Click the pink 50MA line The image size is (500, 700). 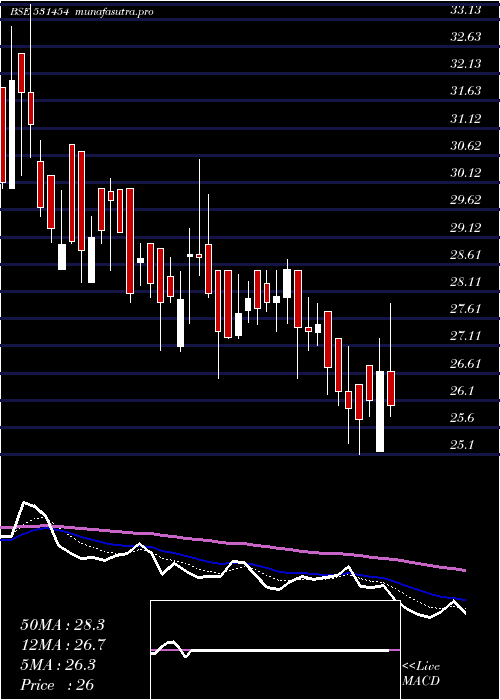click(x=232, y=543)
